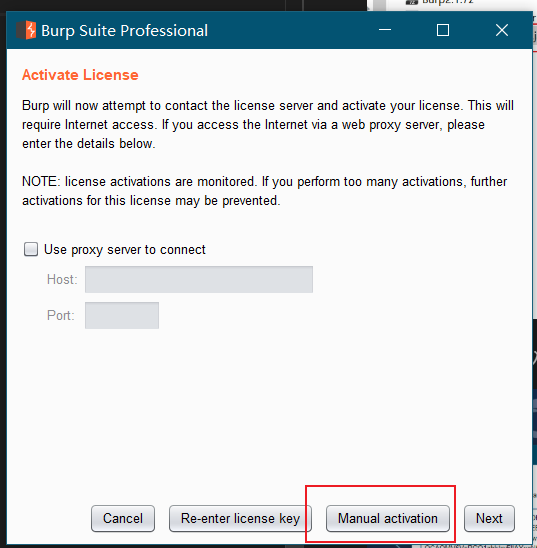Image resolution: width=537 pixels, height=548 pixels.
Task: Select the Burp2.1.72 item in background window
Action: click(x=447, y=2)
